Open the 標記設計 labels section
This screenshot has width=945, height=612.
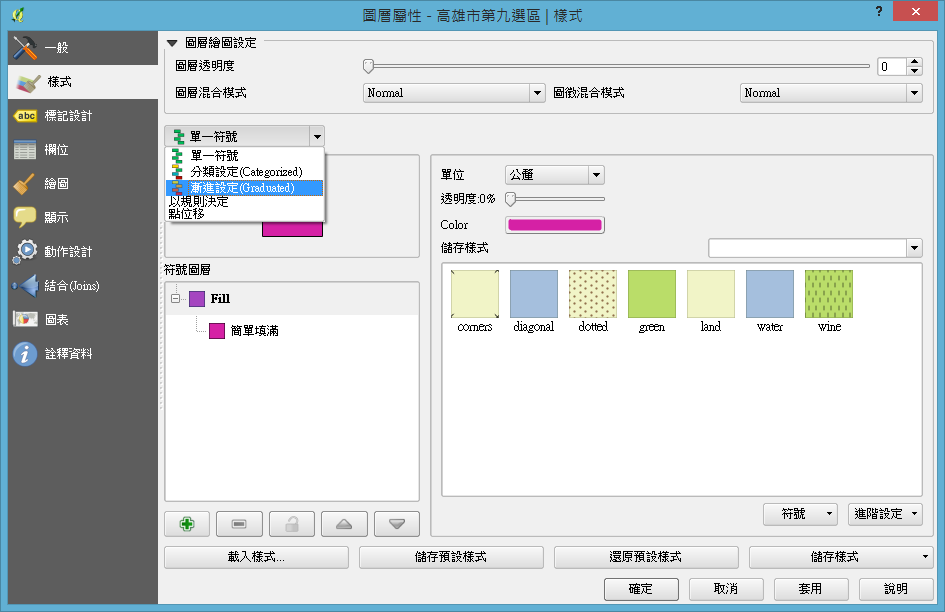[68, 116]
